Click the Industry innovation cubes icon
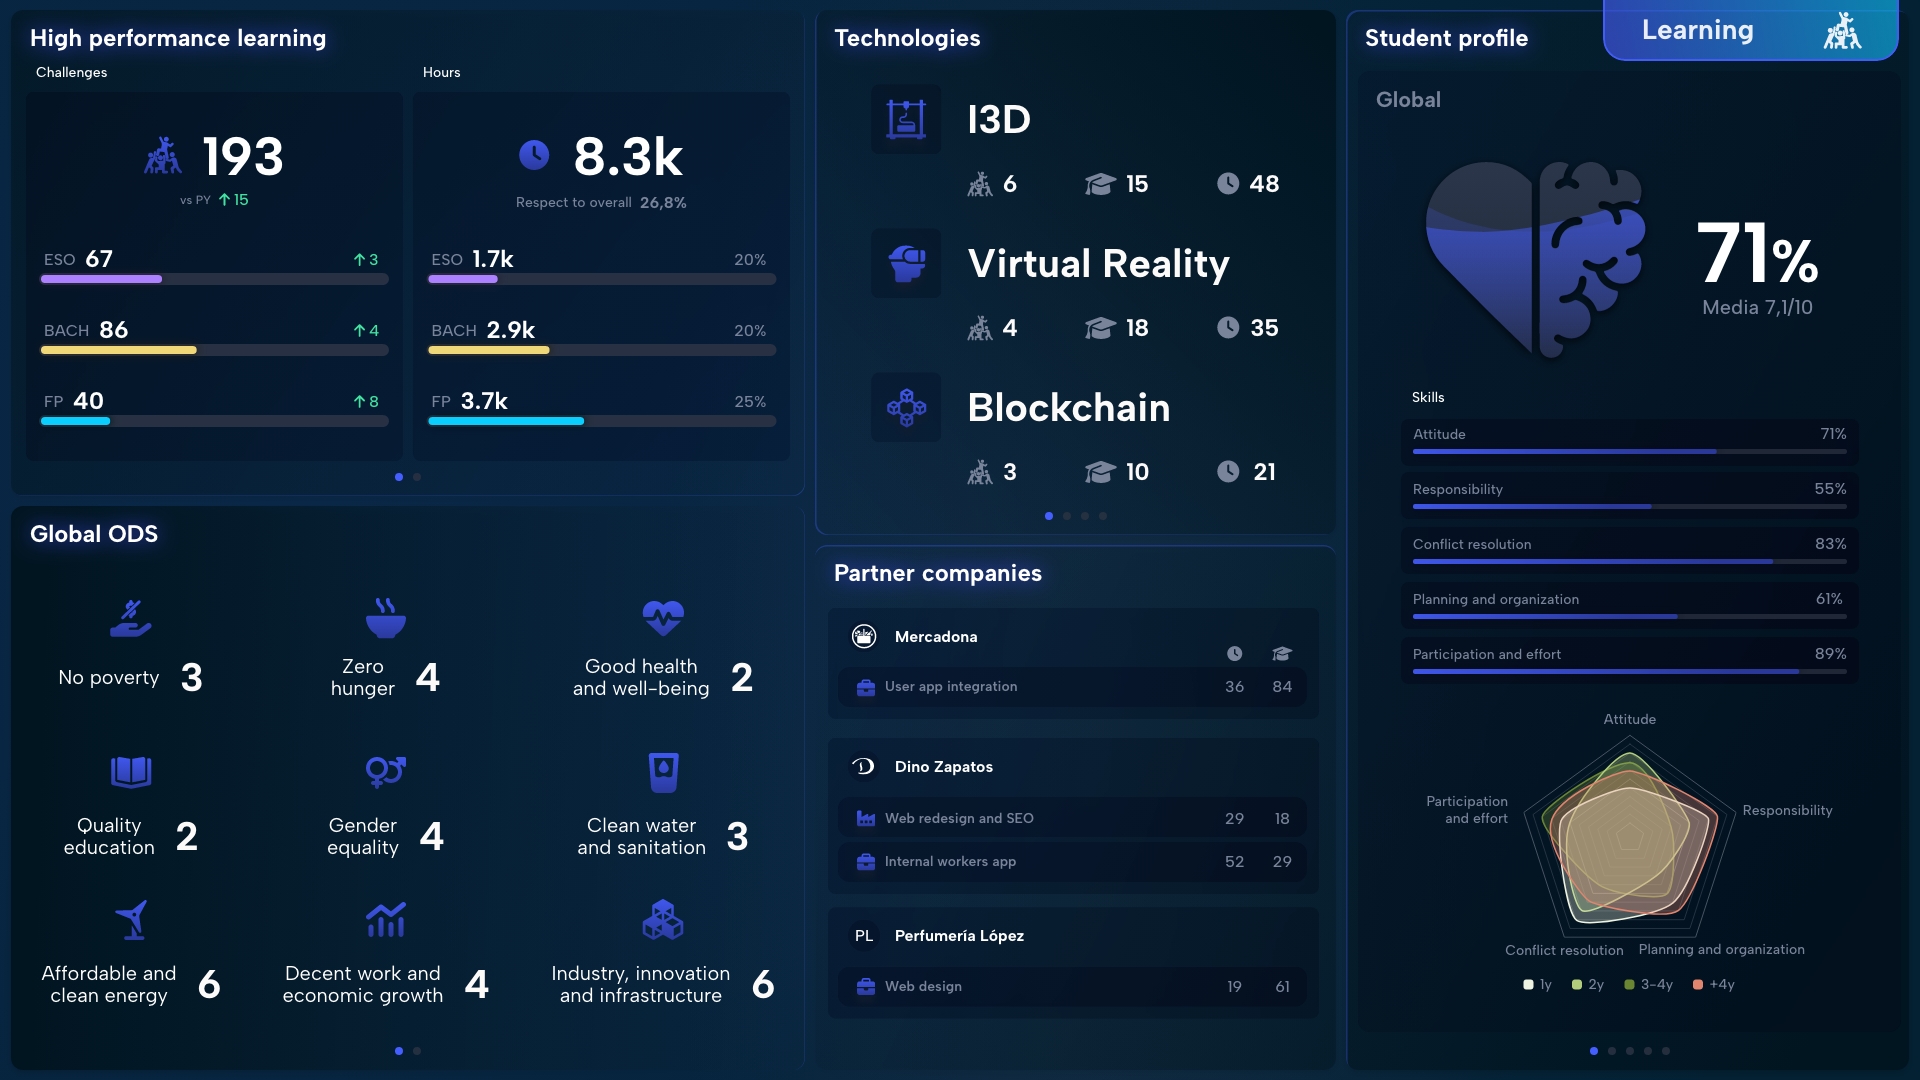Viewport: 1920px width, 1080px height. 662,920
